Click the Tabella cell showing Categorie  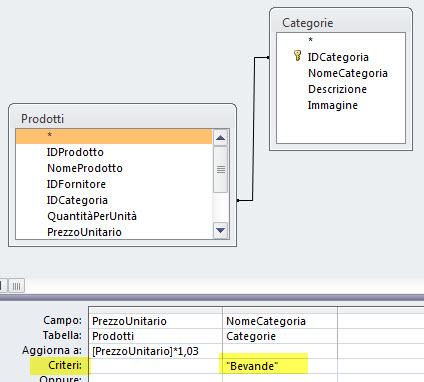(280, 336)
